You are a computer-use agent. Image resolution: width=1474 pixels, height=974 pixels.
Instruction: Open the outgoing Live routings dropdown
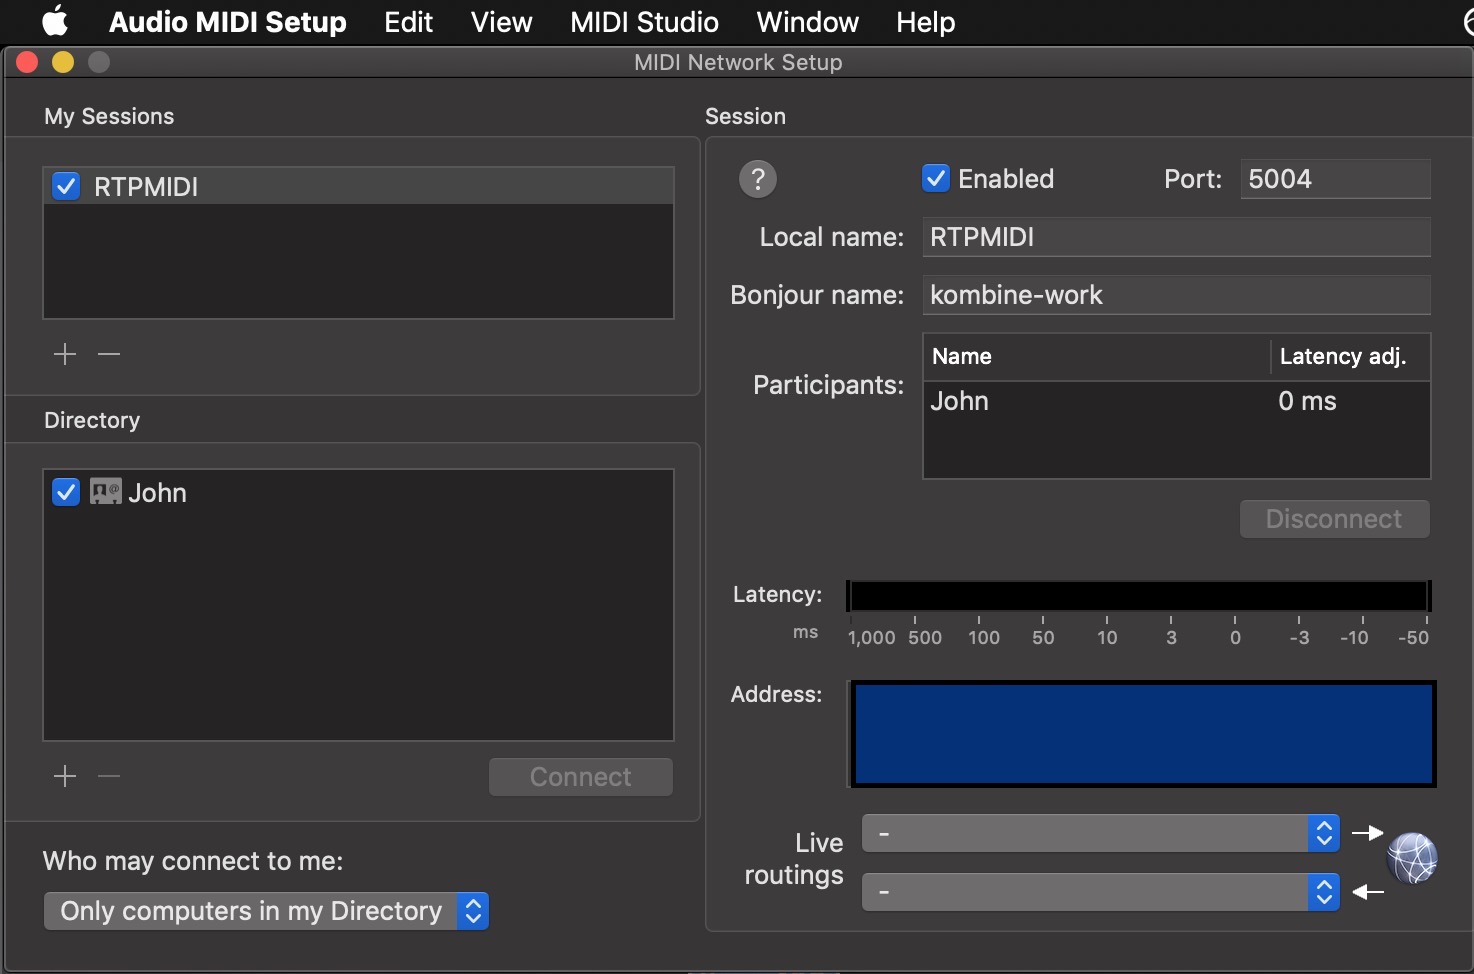tap(1100, 833)
